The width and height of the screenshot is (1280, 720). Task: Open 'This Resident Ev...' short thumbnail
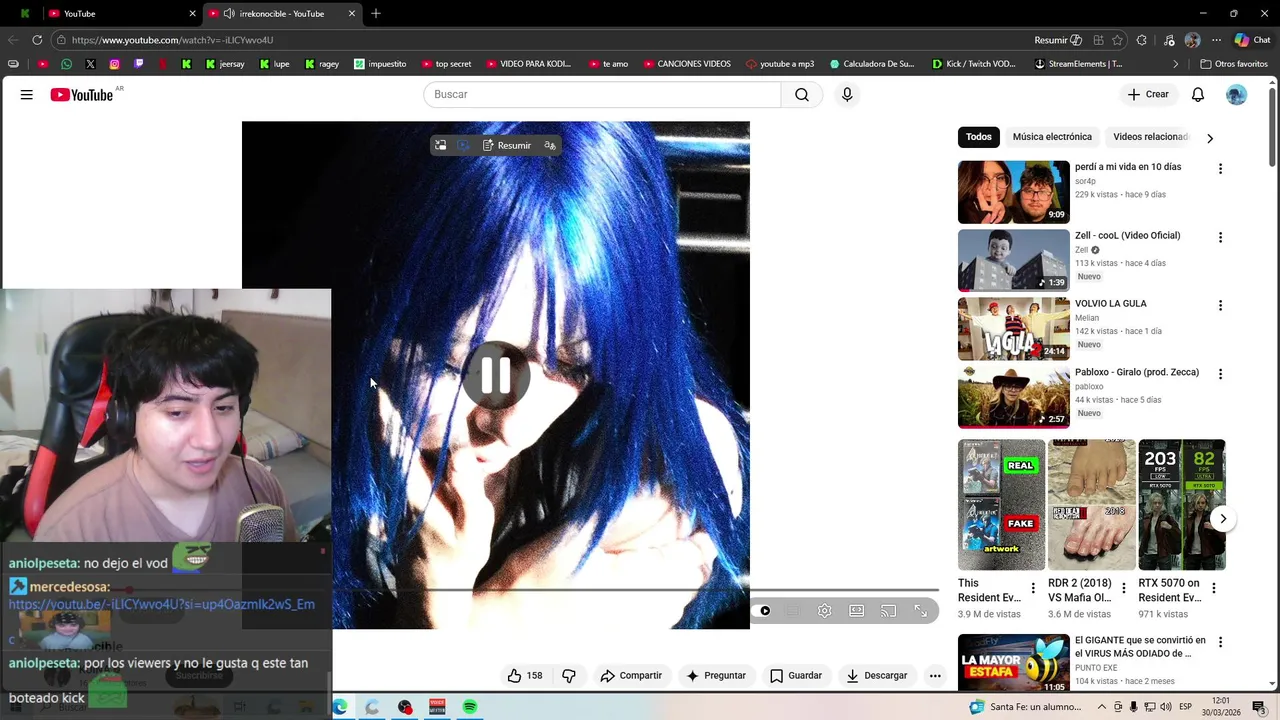pyautogui.click(x=1001, y=505)
